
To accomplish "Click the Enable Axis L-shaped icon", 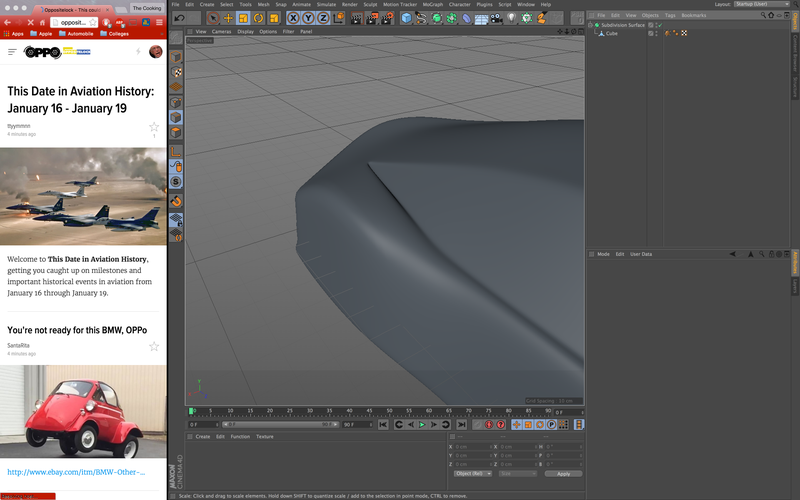I will [x=176, y=152].
